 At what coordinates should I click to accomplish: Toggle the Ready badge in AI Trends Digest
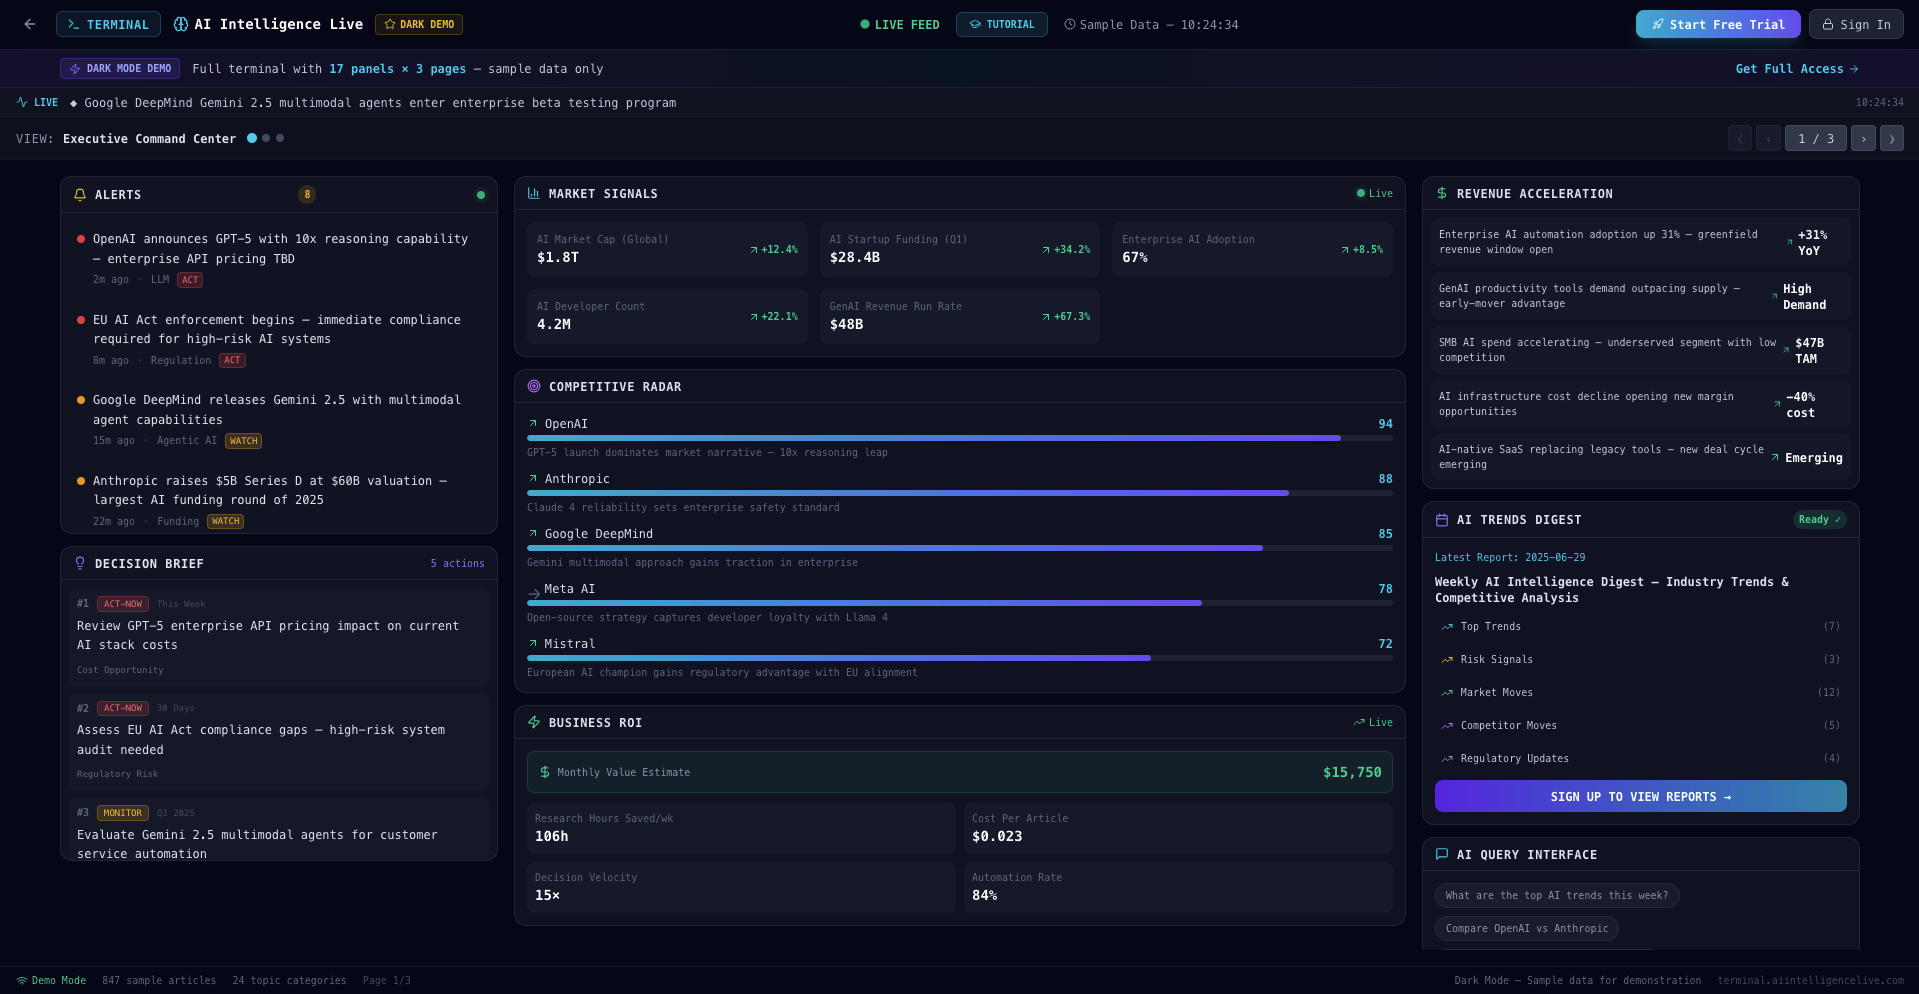coord(1819,519)
